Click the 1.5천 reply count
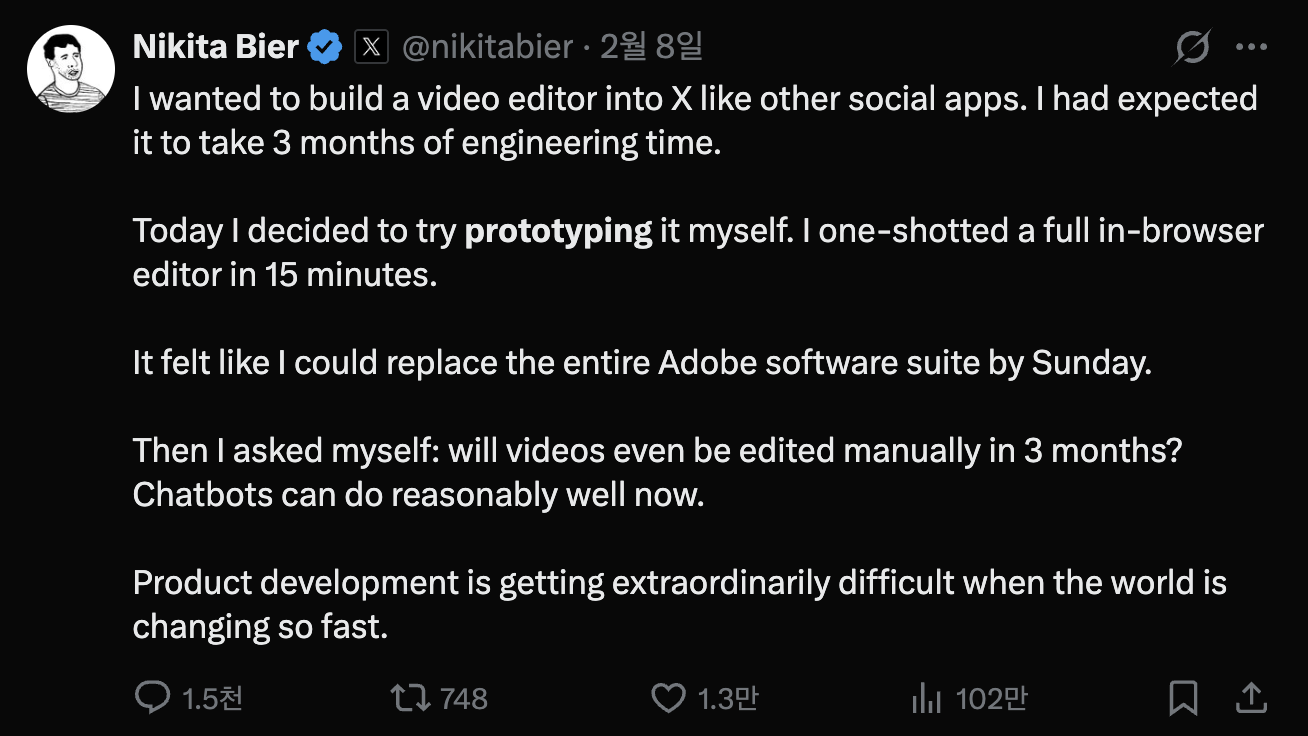 pos(213,698)
